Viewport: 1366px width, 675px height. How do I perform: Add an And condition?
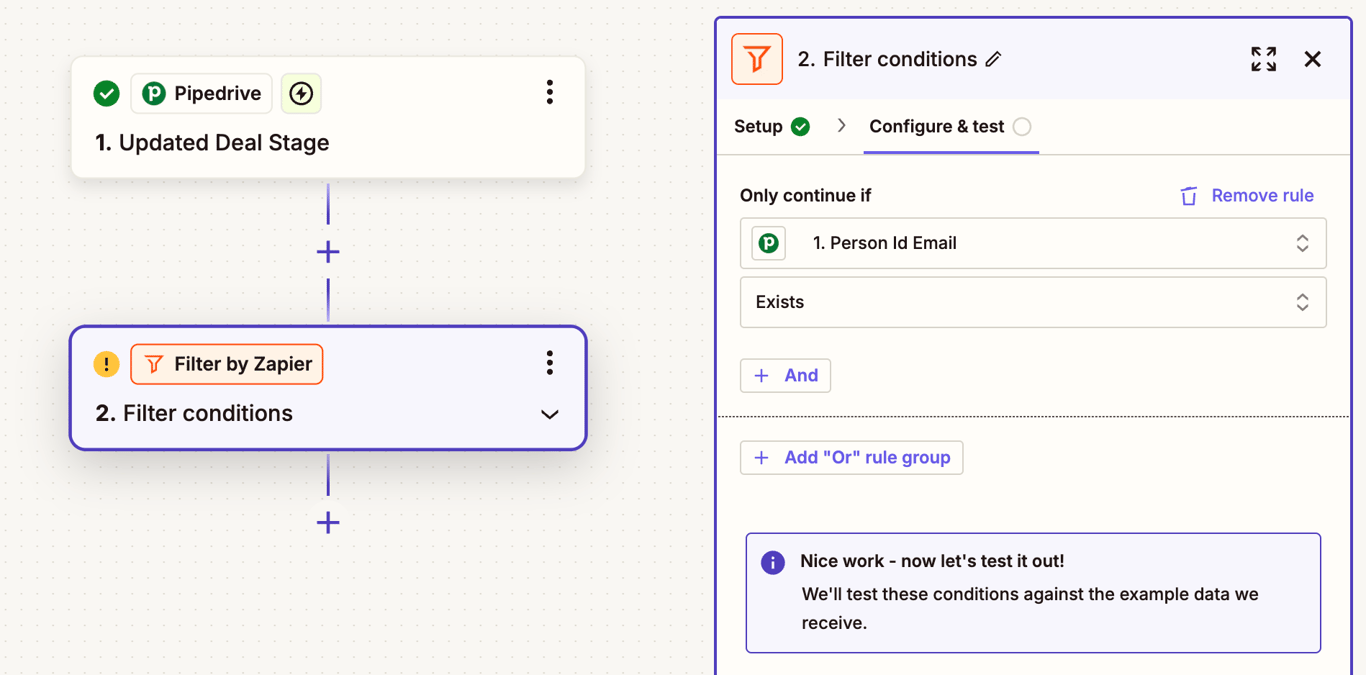785,376
